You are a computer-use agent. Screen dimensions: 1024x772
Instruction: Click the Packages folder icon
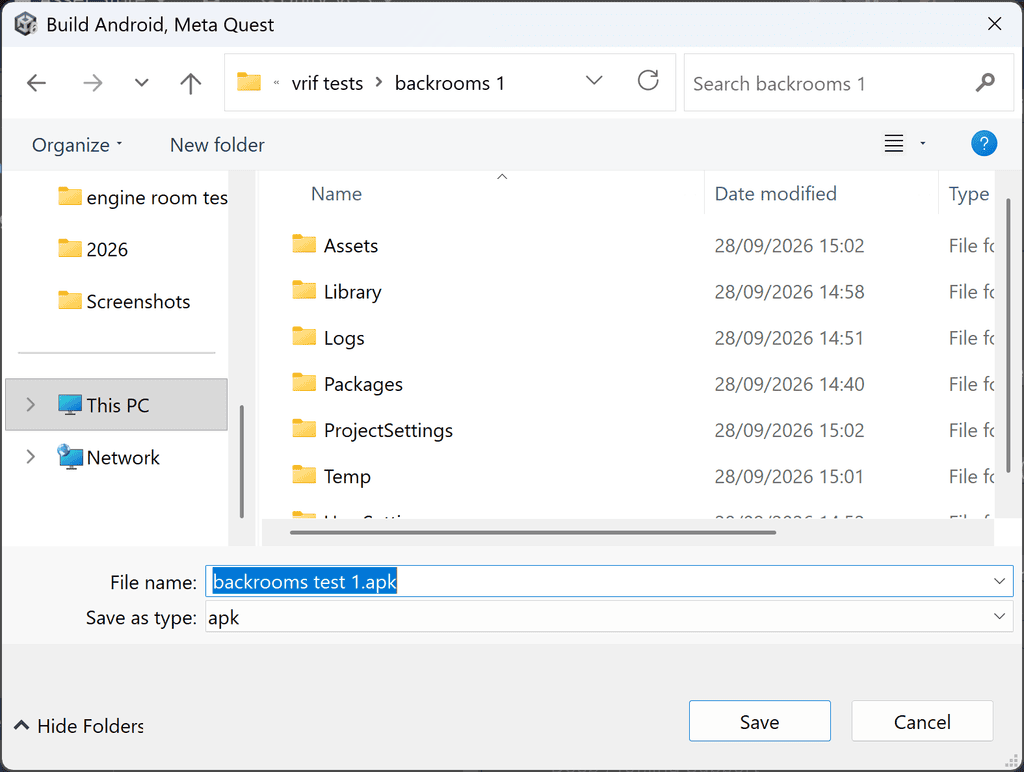click(x=304, y=383)
